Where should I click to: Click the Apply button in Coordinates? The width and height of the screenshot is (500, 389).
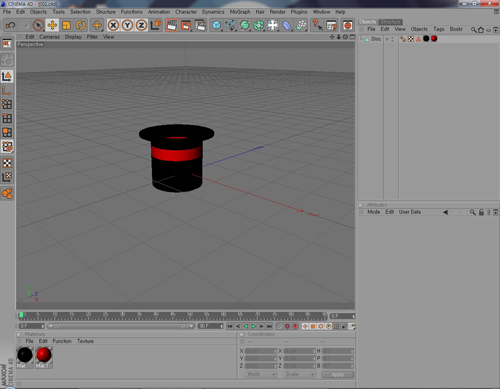pos(337,375)
